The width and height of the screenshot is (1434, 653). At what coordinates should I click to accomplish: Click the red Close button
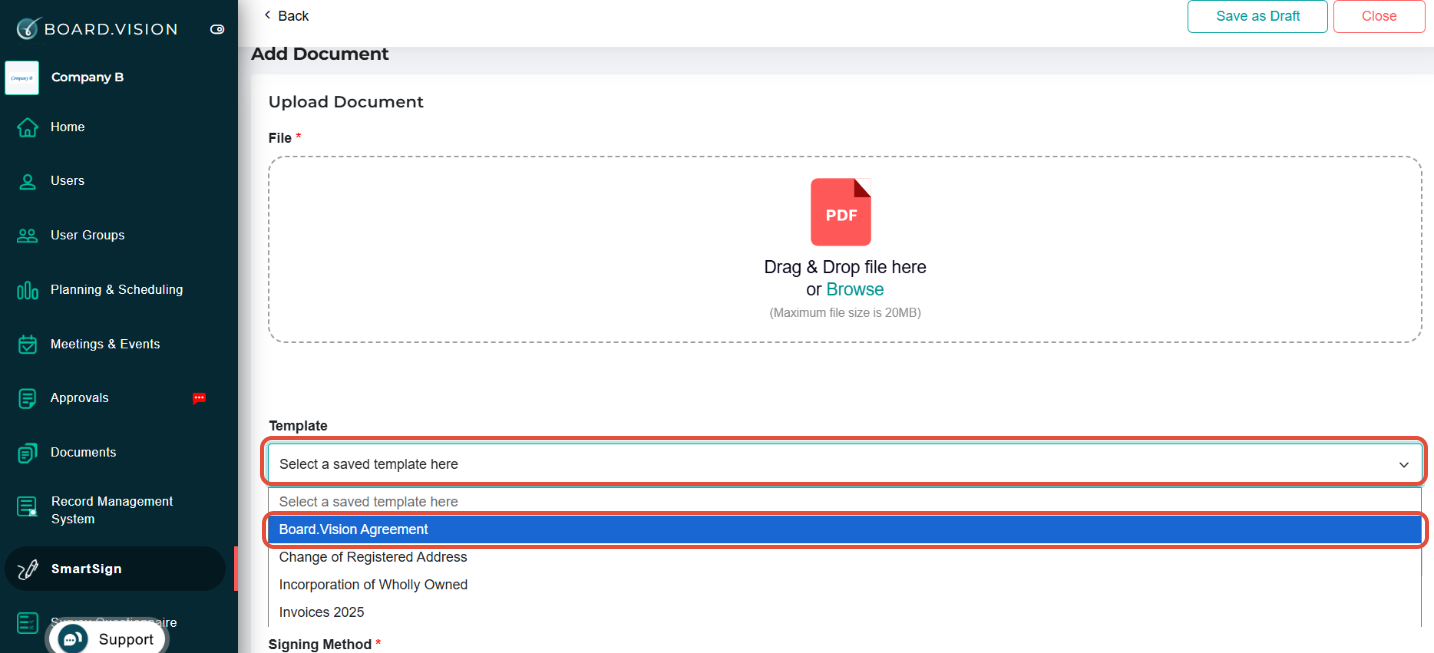coord(1379,16)
